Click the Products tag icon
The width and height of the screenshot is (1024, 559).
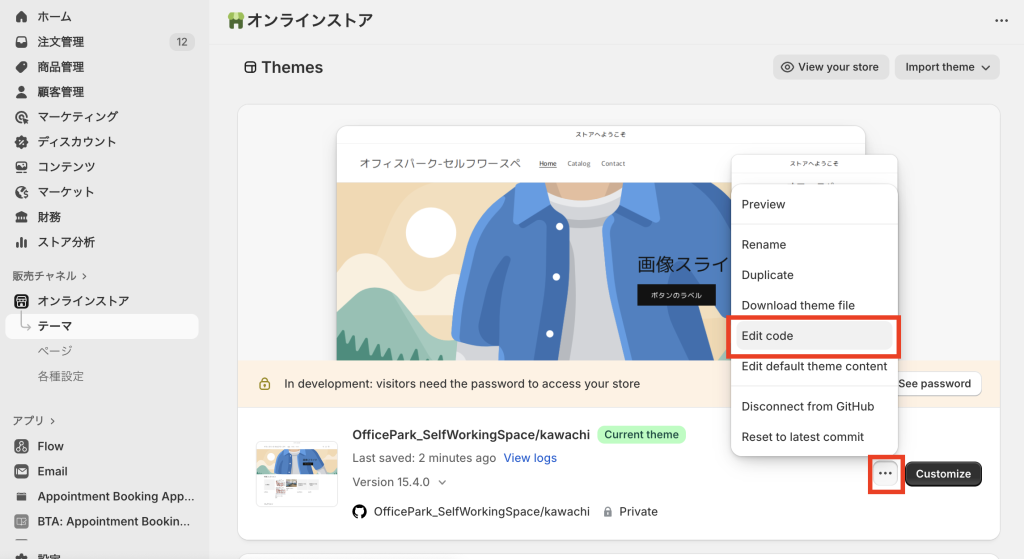pos(21,67)
